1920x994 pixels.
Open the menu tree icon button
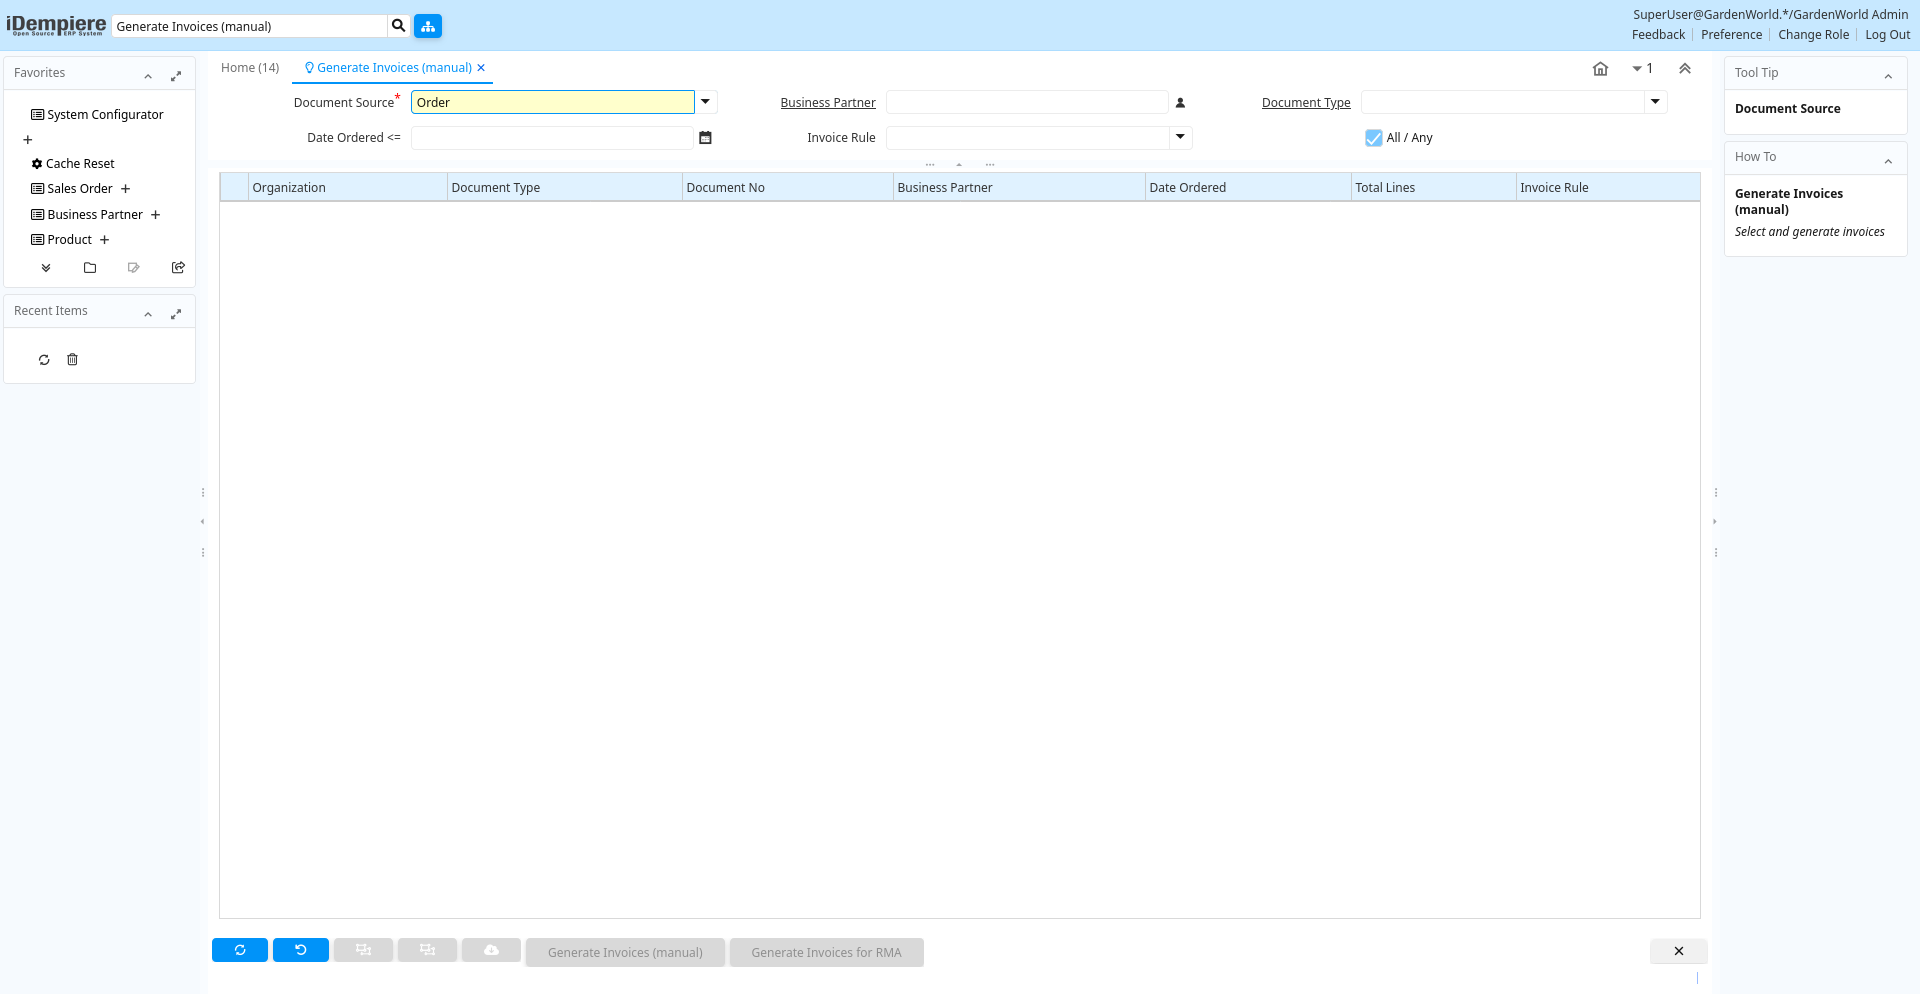(428, 26)
